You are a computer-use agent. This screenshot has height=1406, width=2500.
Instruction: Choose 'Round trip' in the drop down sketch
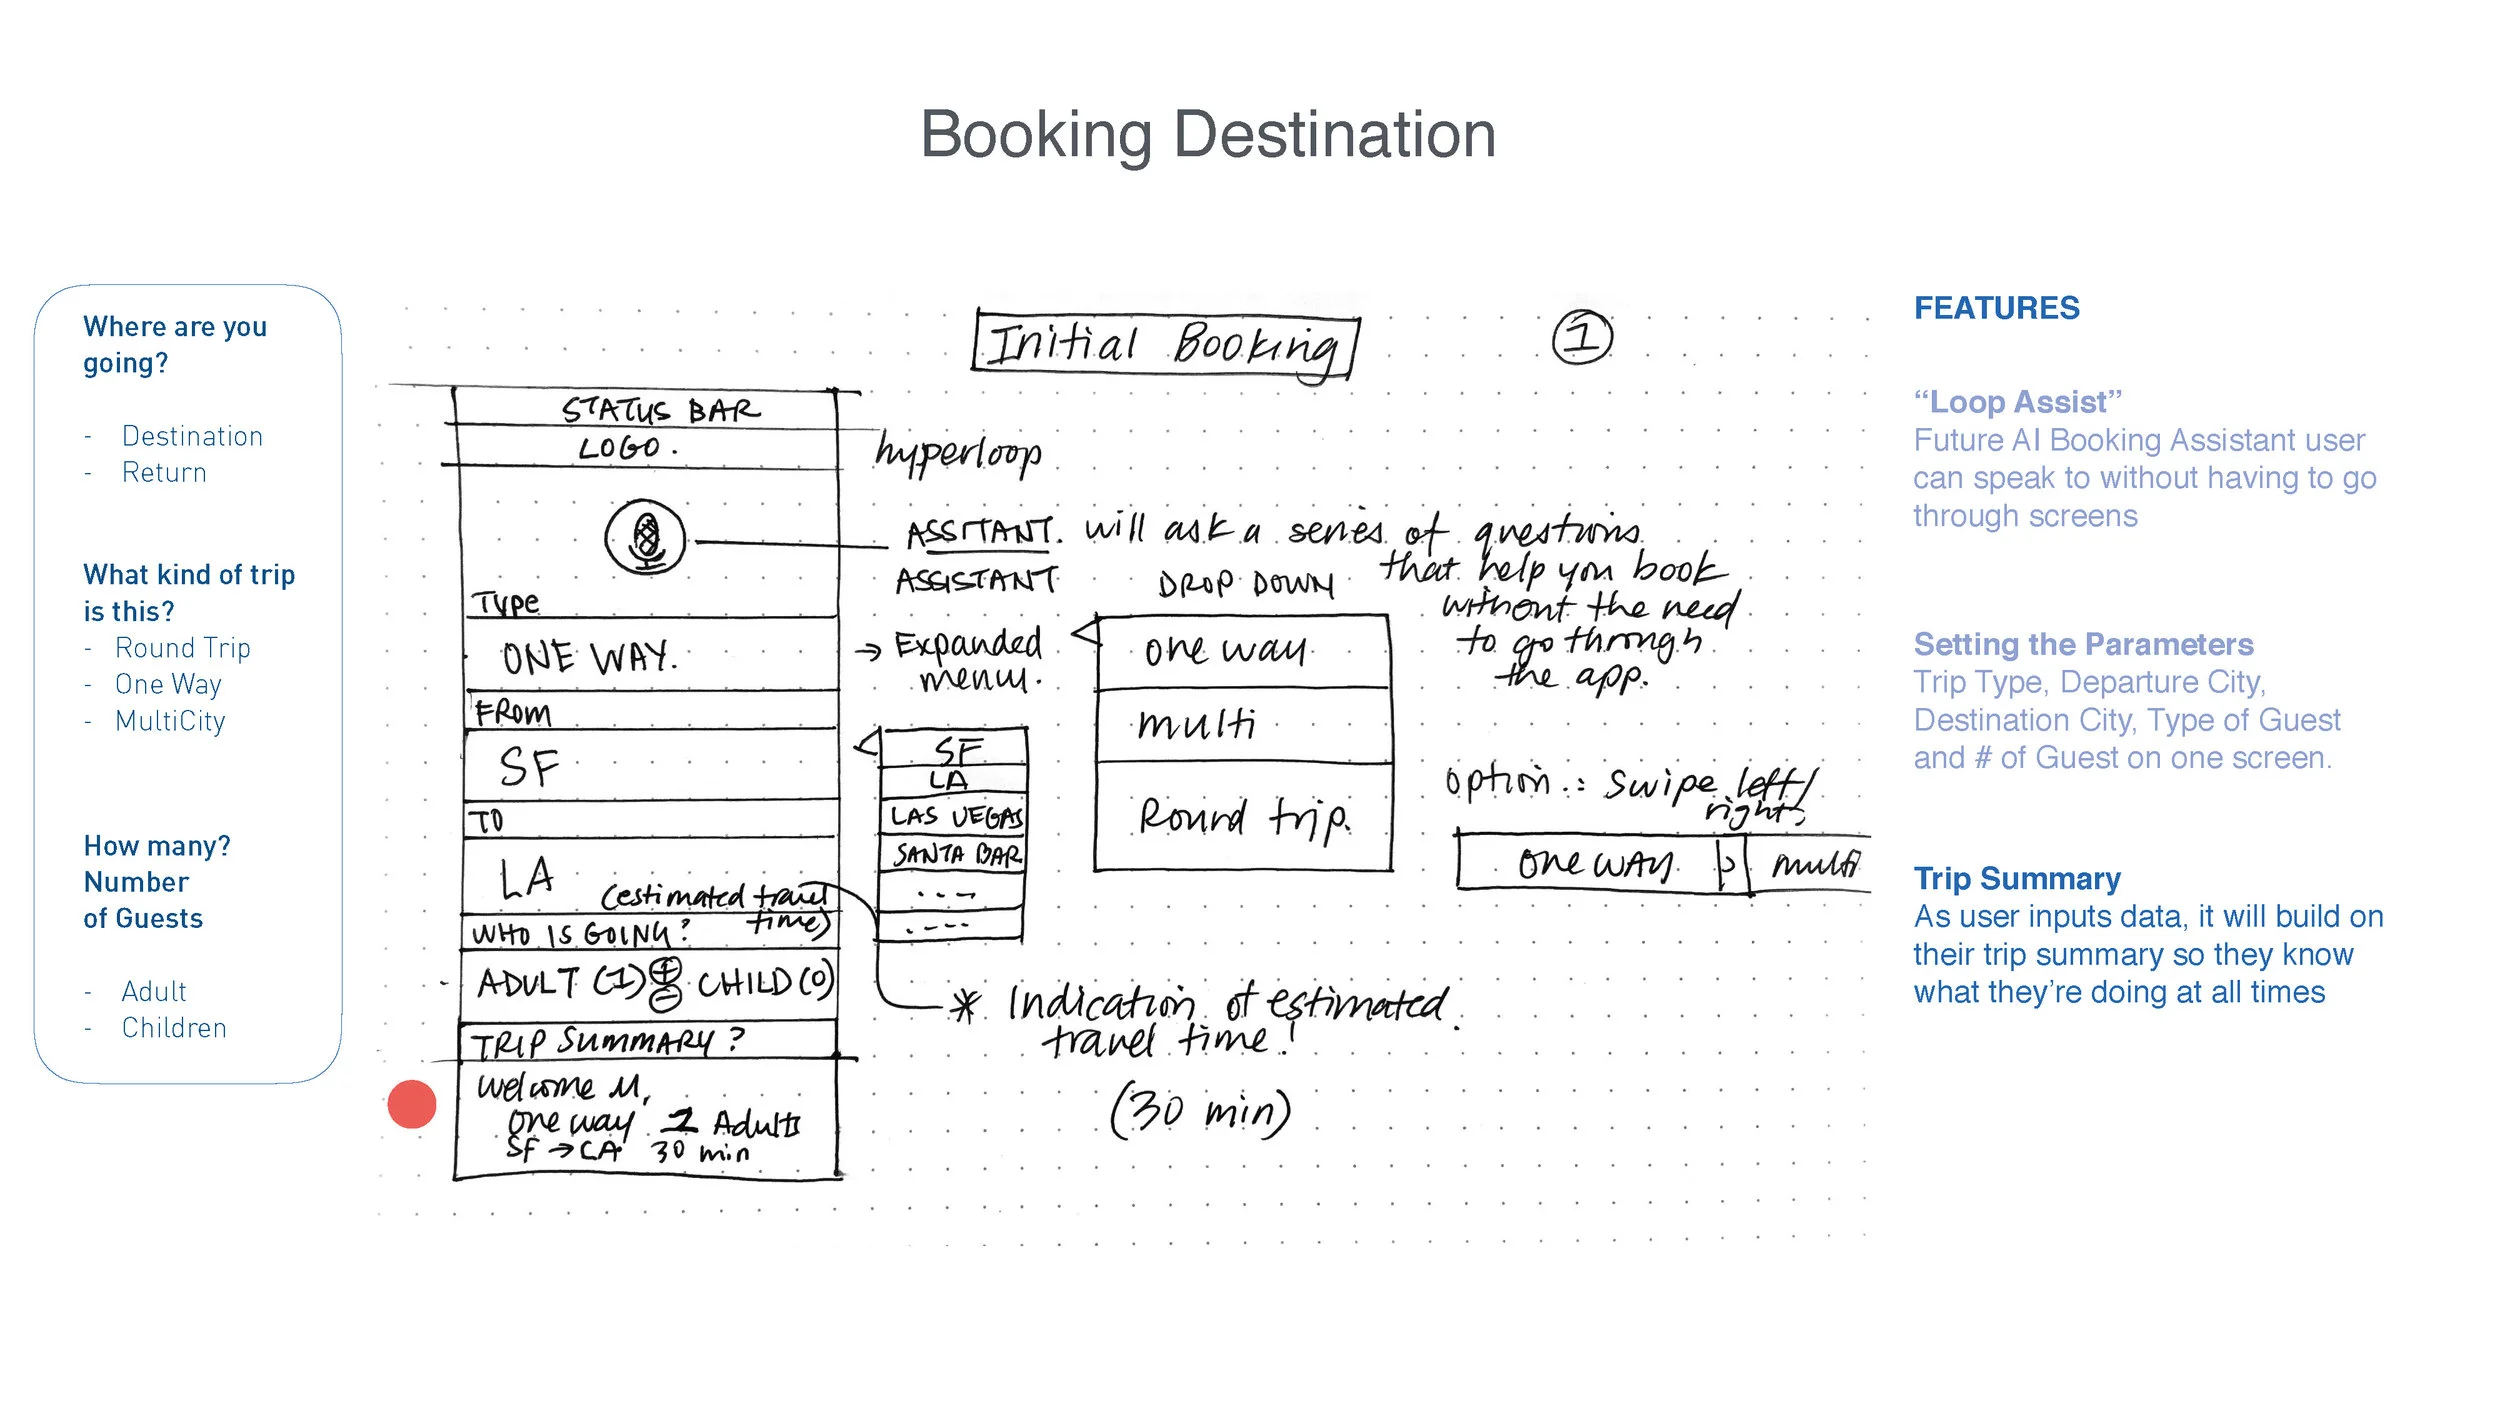click(x=1243, y=817)
